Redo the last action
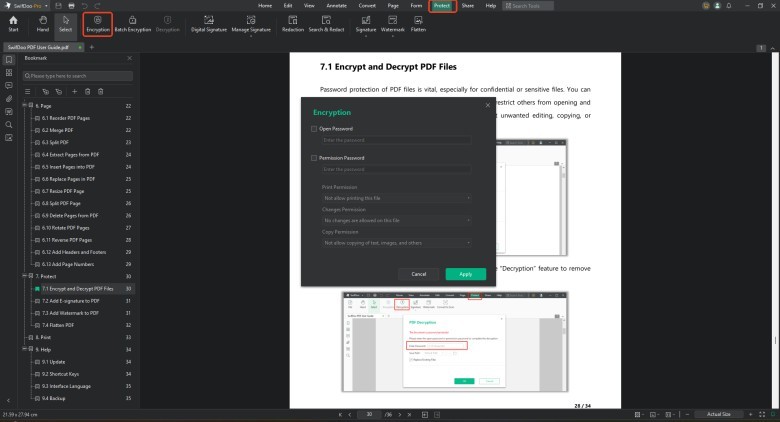780x422 pixels. click(x=97, y=5)
